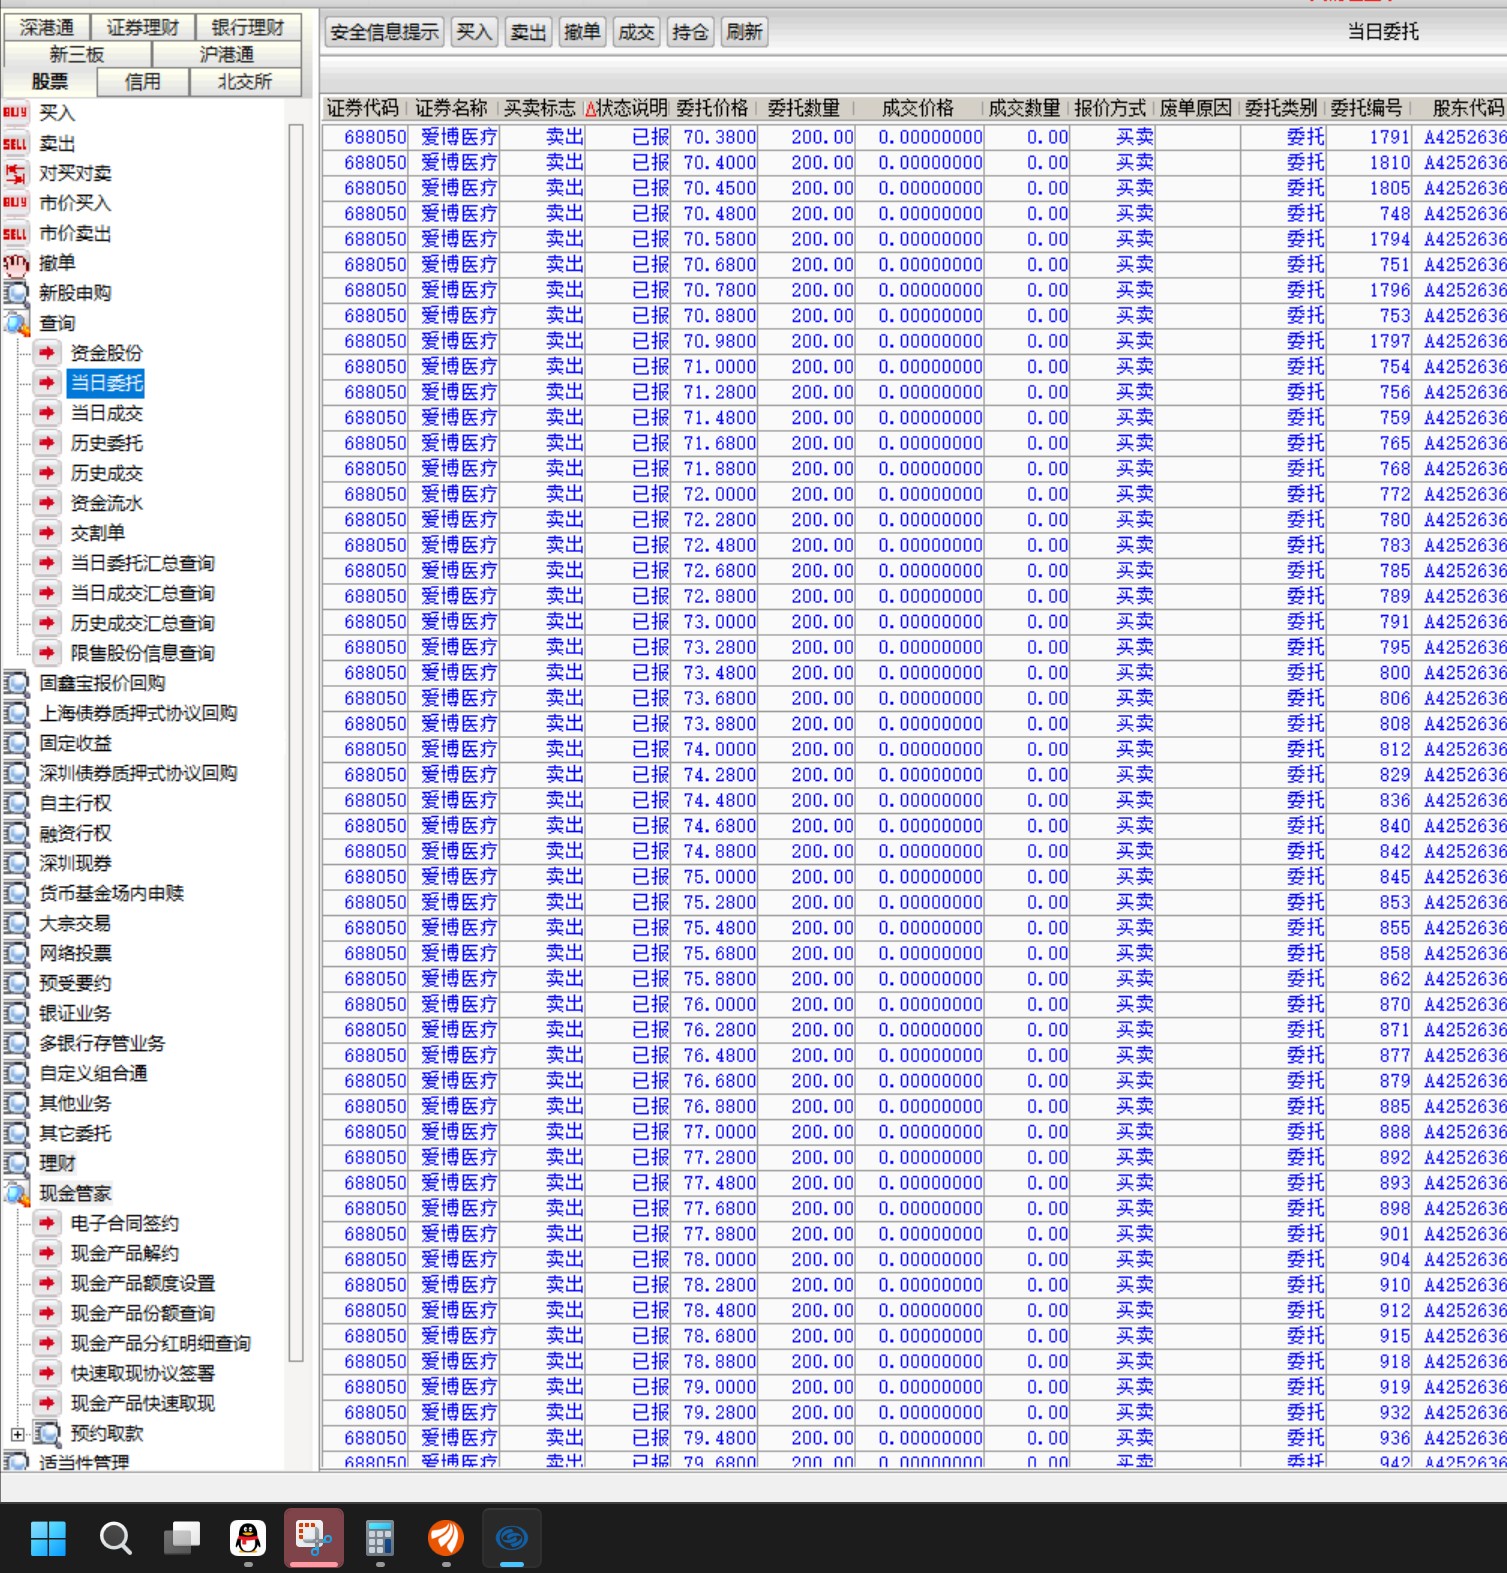Click the 刷新 toolbar button
This screenshot has width=1507, height=1573.
(744, 32)
